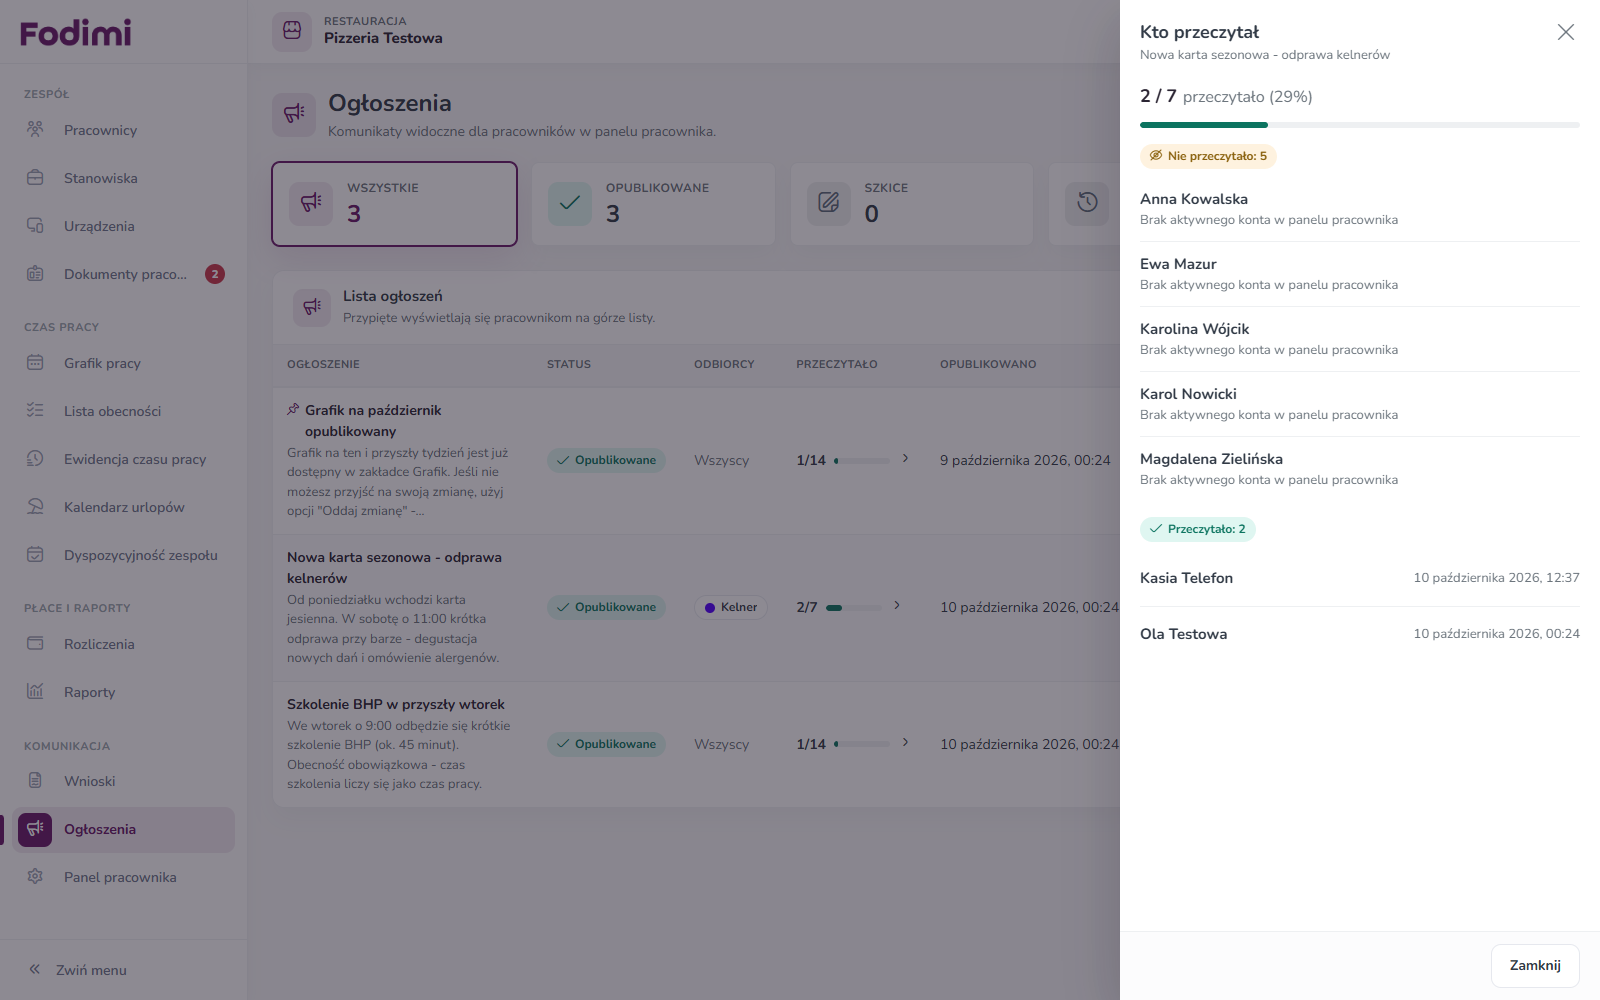
Task: Select the Szkice filter card
Action: (x=912, y=204)
